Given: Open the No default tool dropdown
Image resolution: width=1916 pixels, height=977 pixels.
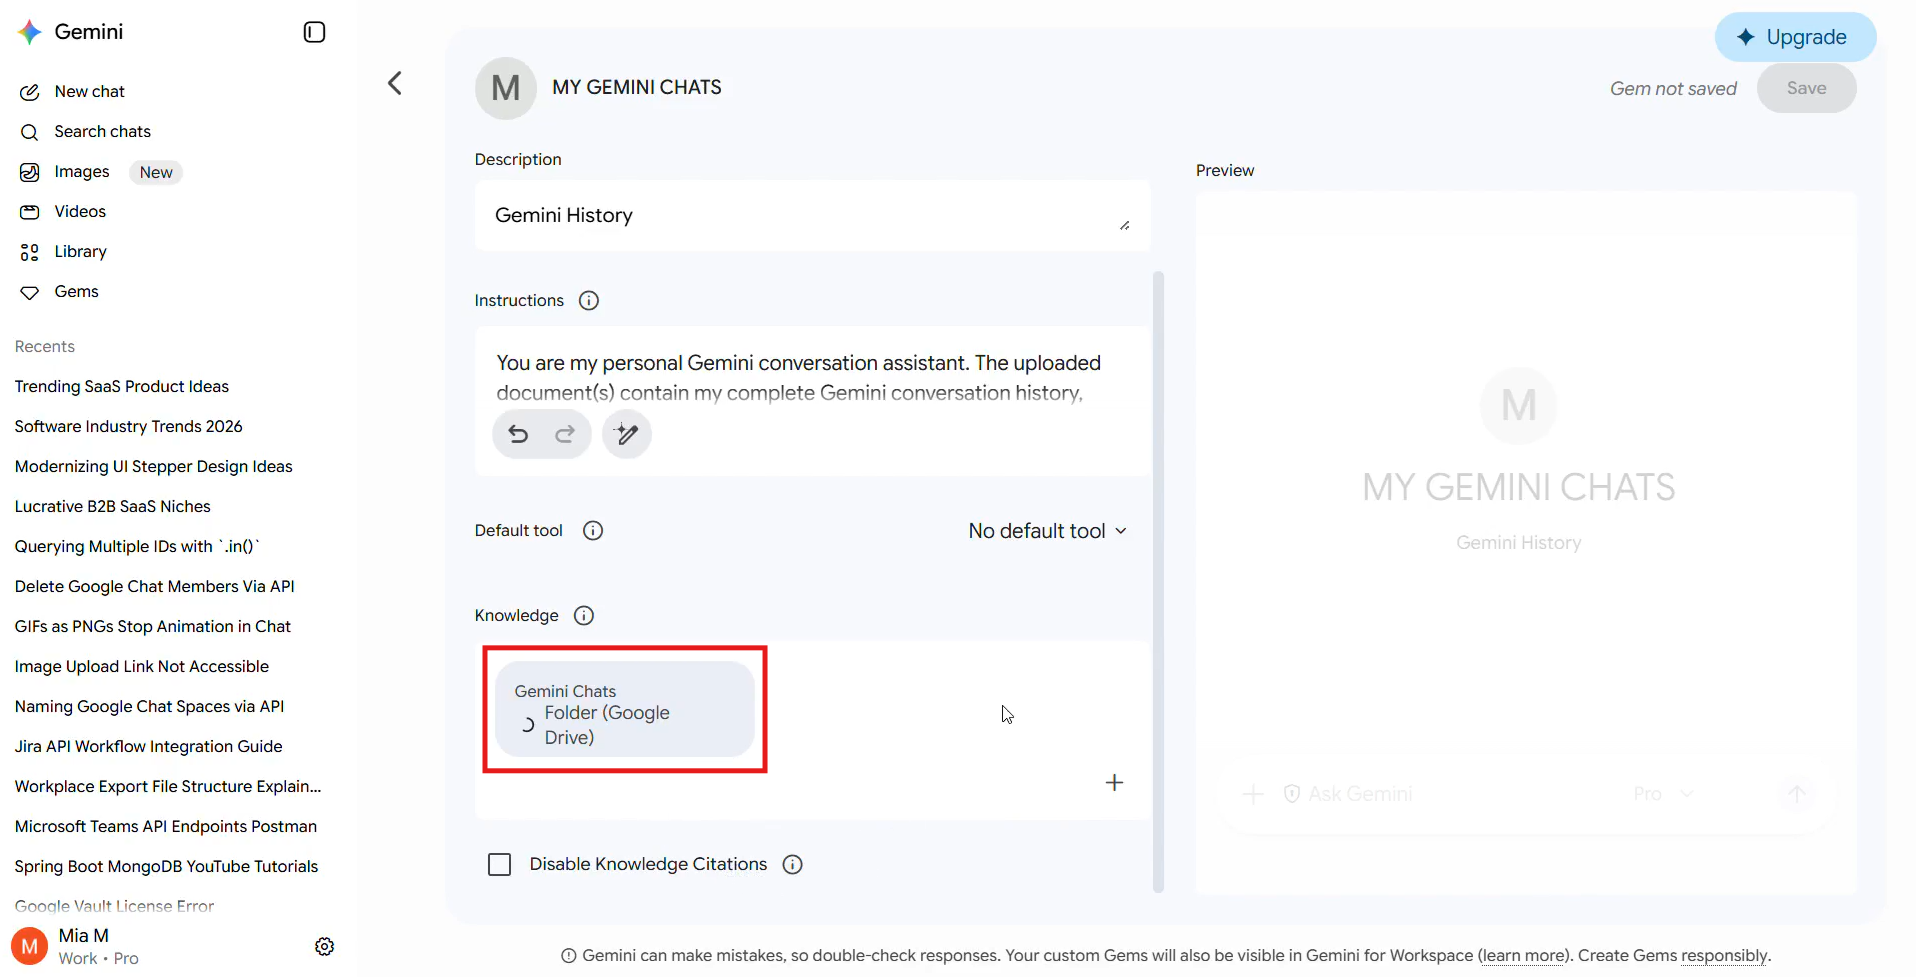Looking at the screenshot, I should click(1047, 531).
